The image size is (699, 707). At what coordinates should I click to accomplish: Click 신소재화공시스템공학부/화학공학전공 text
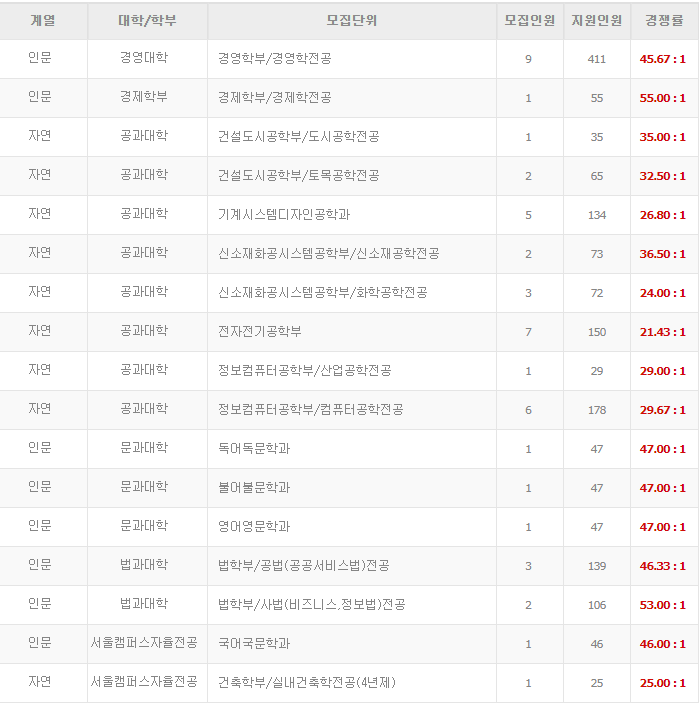(x=322, y=293)
